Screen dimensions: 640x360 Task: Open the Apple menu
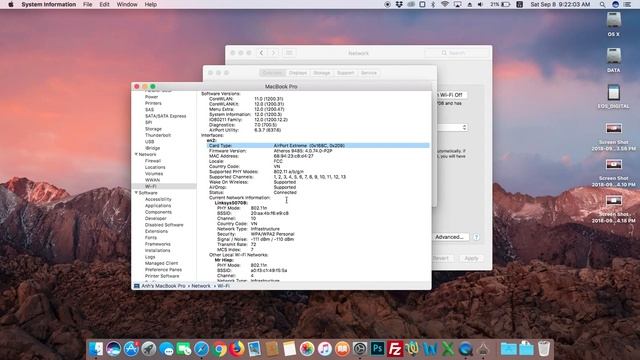point(11,4)
